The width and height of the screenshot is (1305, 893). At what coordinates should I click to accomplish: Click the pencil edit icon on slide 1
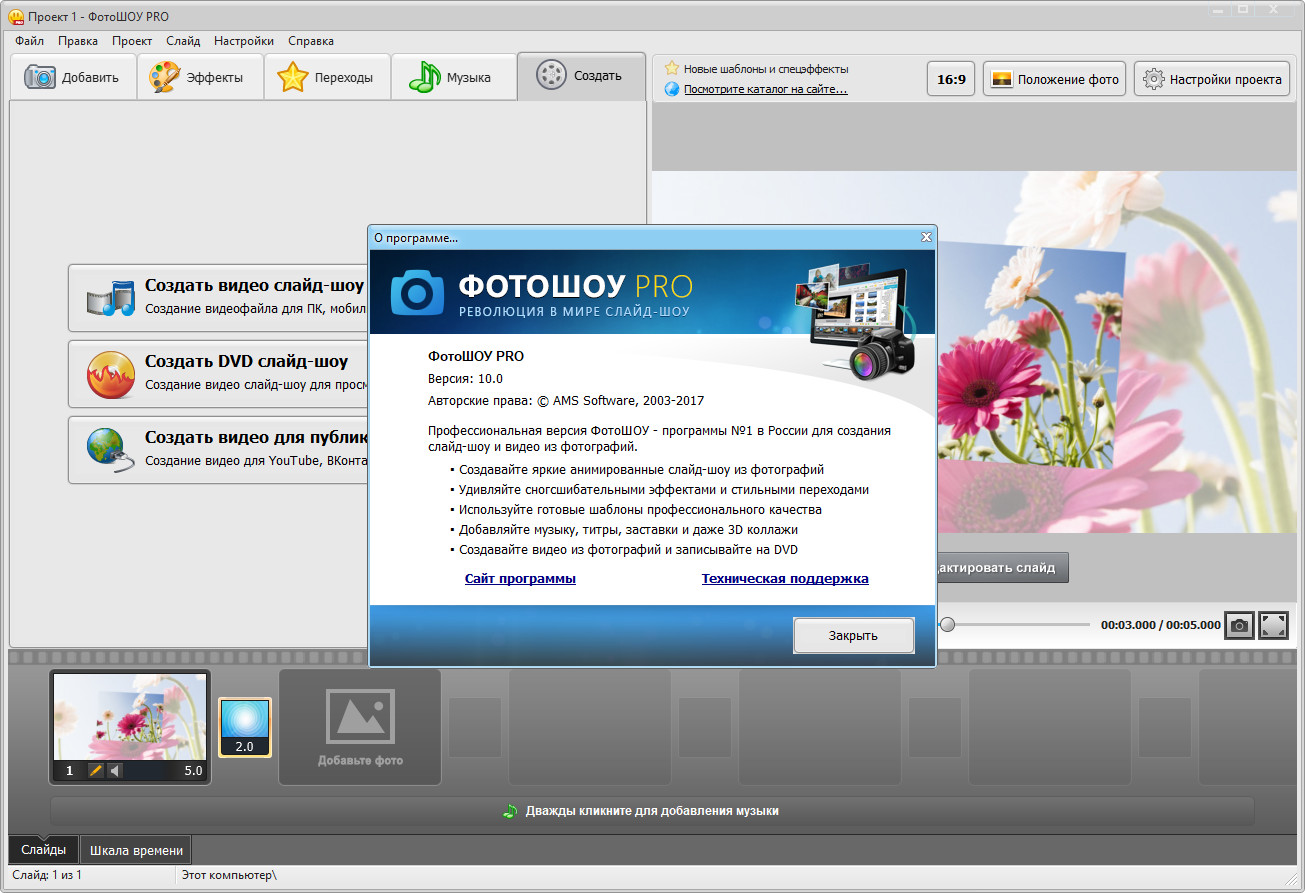pyautogui.click(x=96, y=770)
